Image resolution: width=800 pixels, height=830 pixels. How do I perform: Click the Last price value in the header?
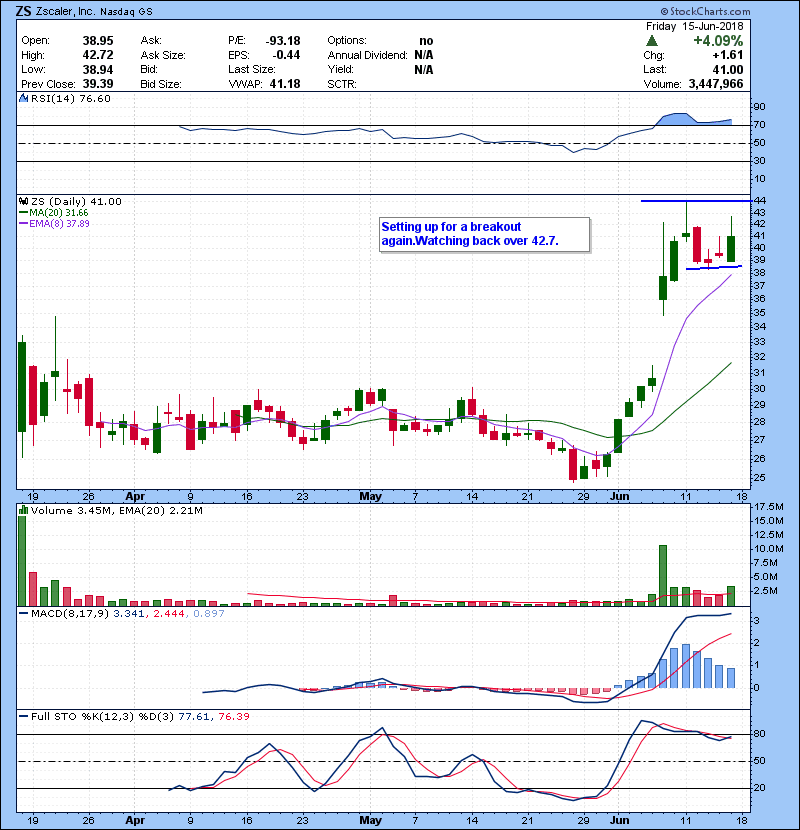[x=727, y=70]
